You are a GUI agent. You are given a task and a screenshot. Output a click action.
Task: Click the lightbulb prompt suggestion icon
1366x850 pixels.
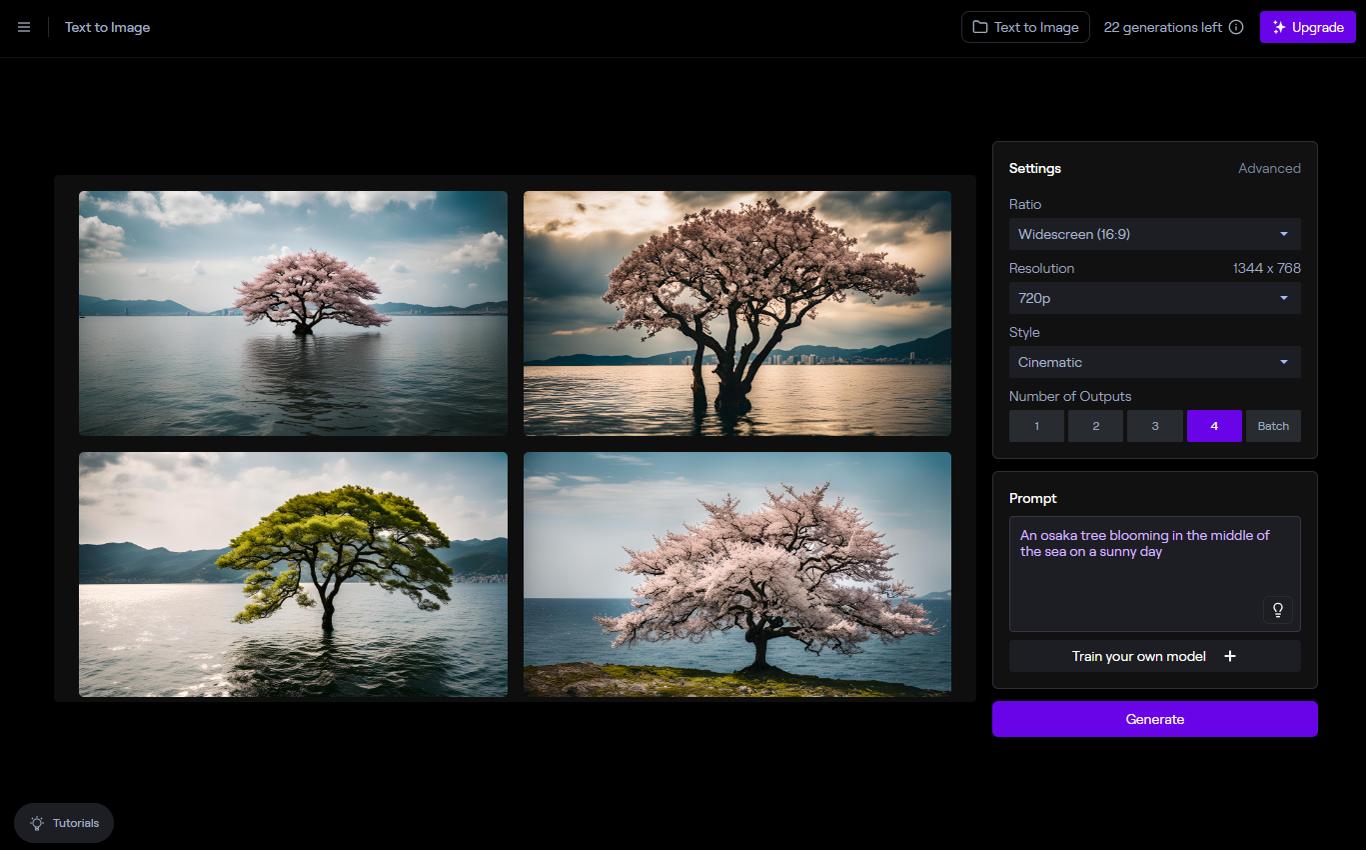coord(1278,610)
